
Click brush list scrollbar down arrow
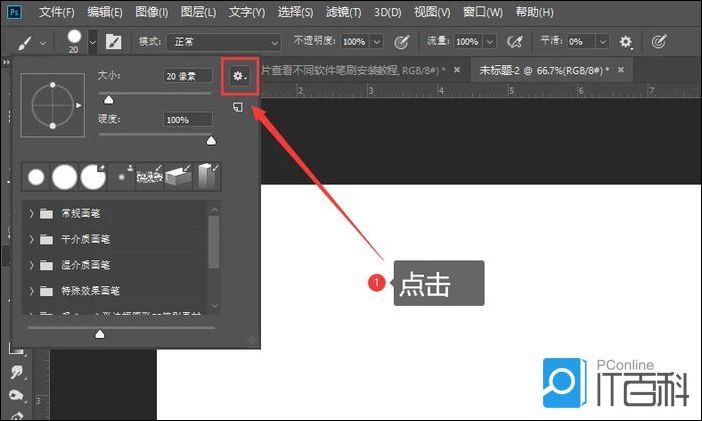tap(214, 306)
